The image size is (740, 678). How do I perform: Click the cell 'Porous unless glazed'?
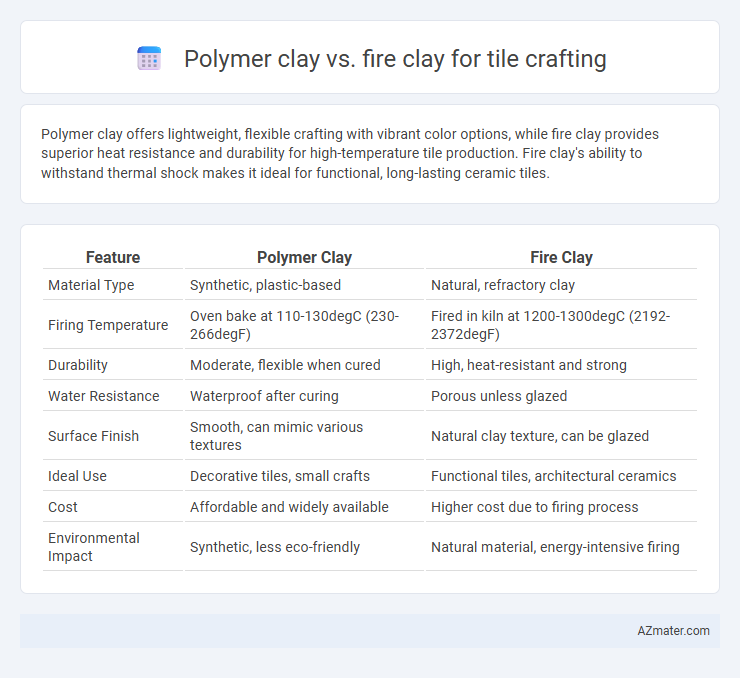(x=499, y=396)
